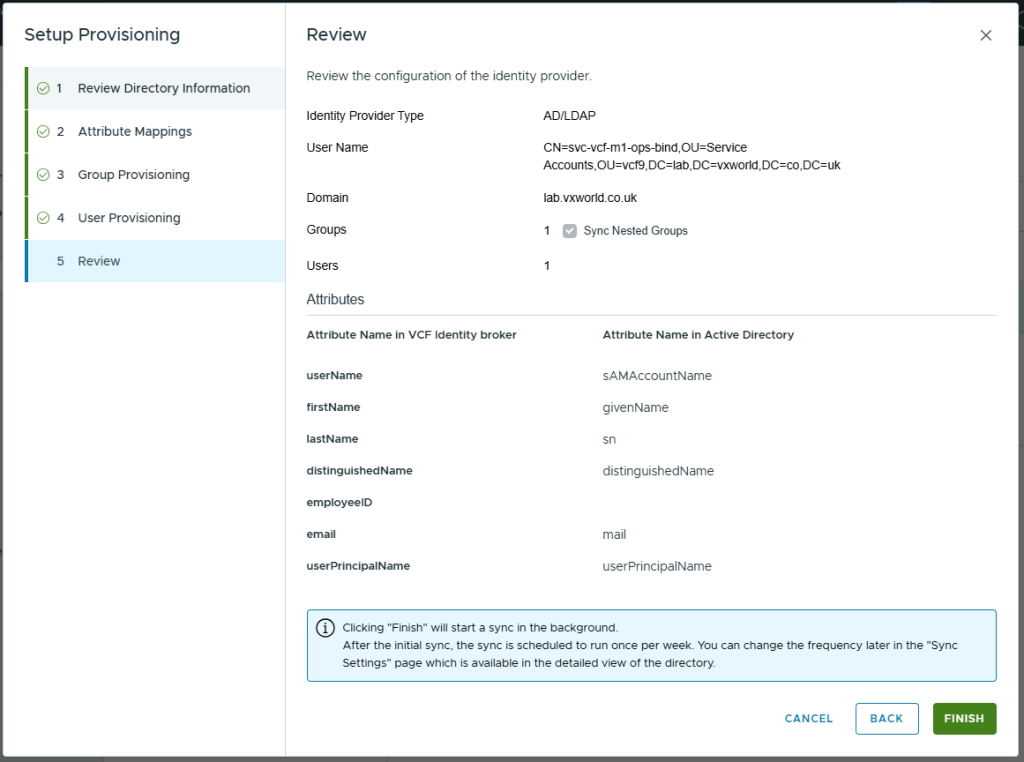This screenshot has width=1024, height=762.
Task: Click the userPrincipalName Active Directory value
Action: [x=657, y=566]
